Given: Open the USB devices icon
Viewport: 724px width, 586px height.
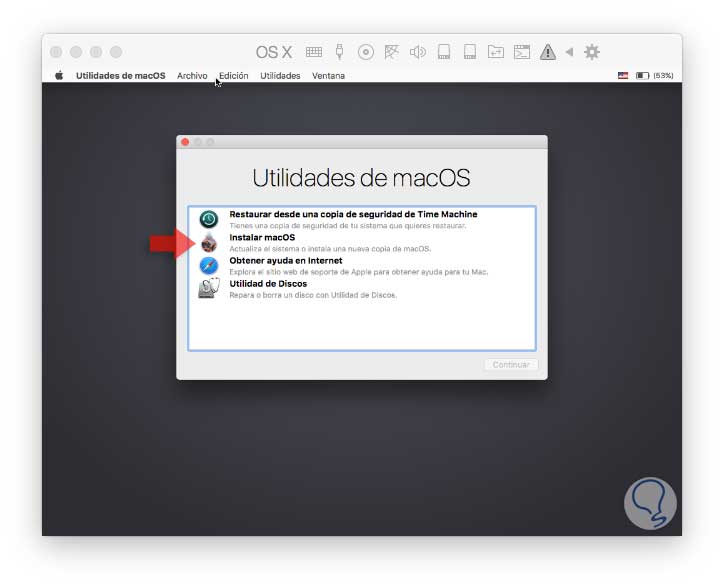Looking at the screenshot, I should [339, 52].
